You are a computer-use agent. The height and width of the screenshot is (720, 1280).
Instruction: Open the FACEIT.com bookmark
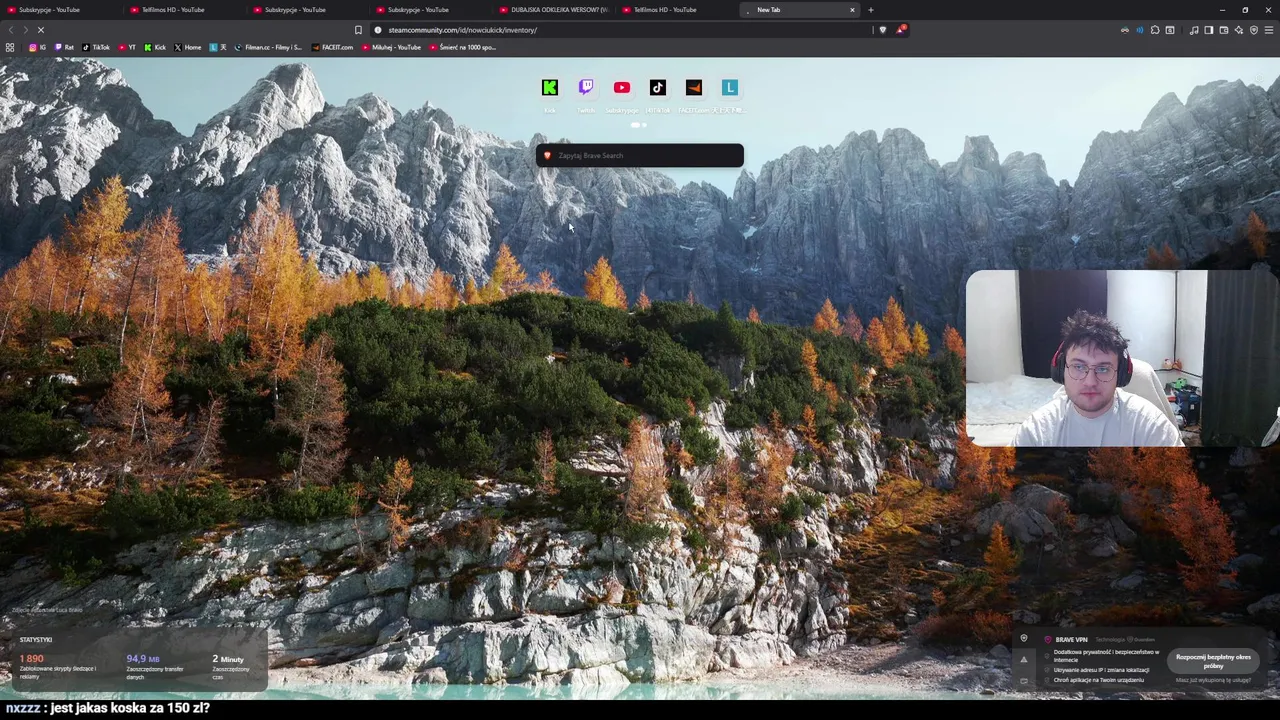(332, 47)
